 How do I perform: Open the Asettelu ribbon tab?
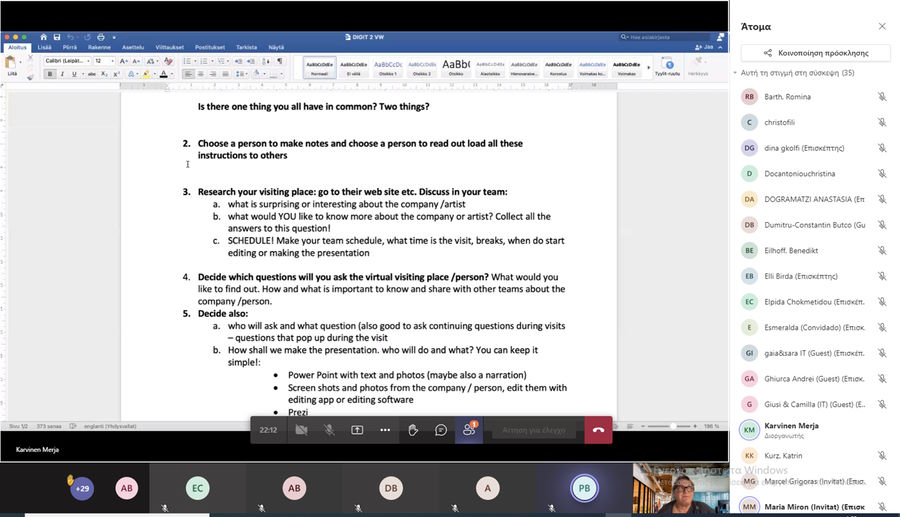tap(132, 47)
